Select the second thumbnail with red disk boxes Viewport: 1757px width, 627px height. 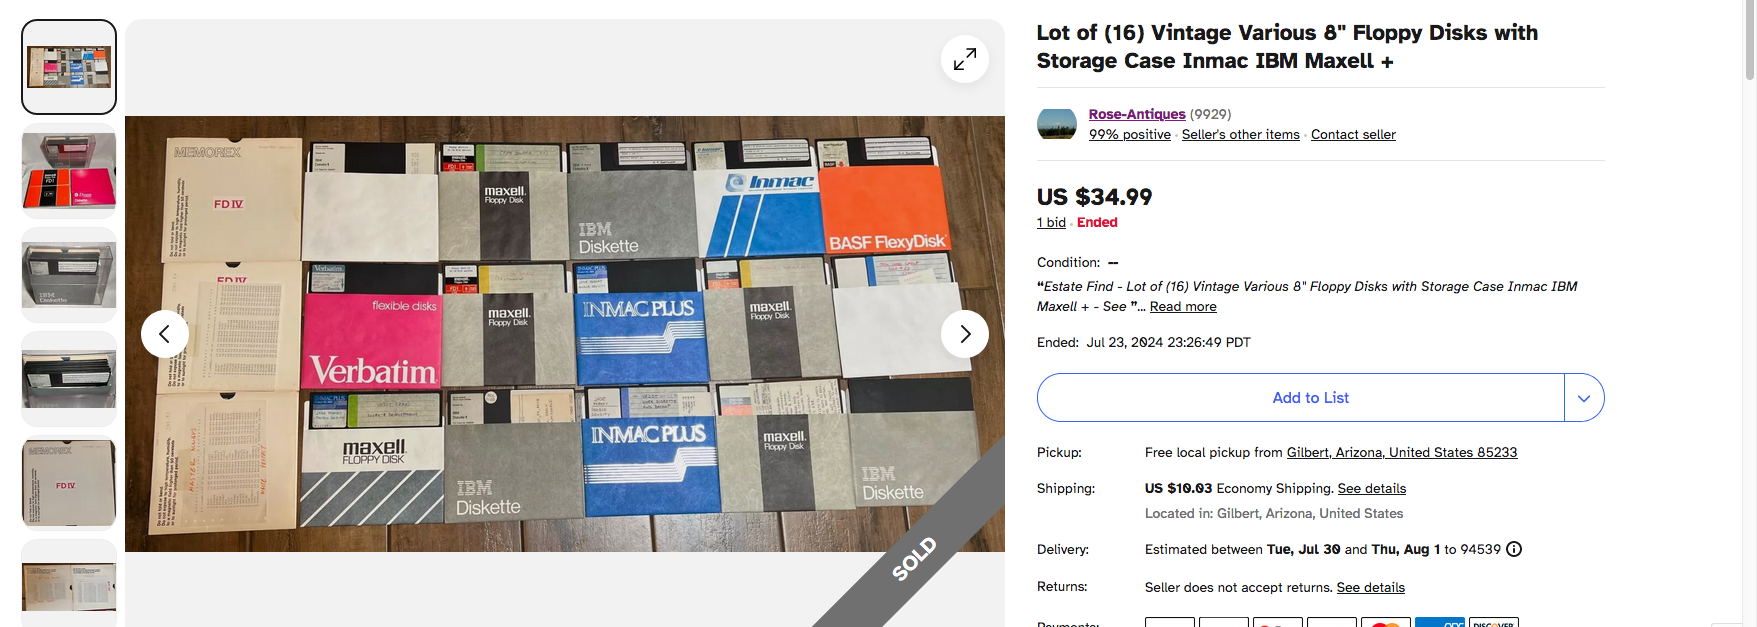click(69, 173)
